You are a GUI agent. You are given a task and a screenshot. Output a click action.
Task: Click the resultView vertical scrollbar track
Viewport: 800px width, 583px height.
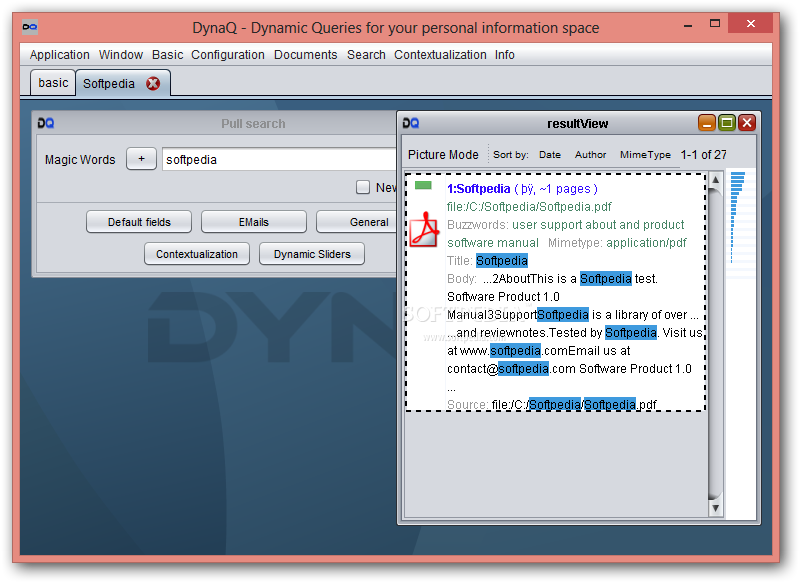[715, 344]
